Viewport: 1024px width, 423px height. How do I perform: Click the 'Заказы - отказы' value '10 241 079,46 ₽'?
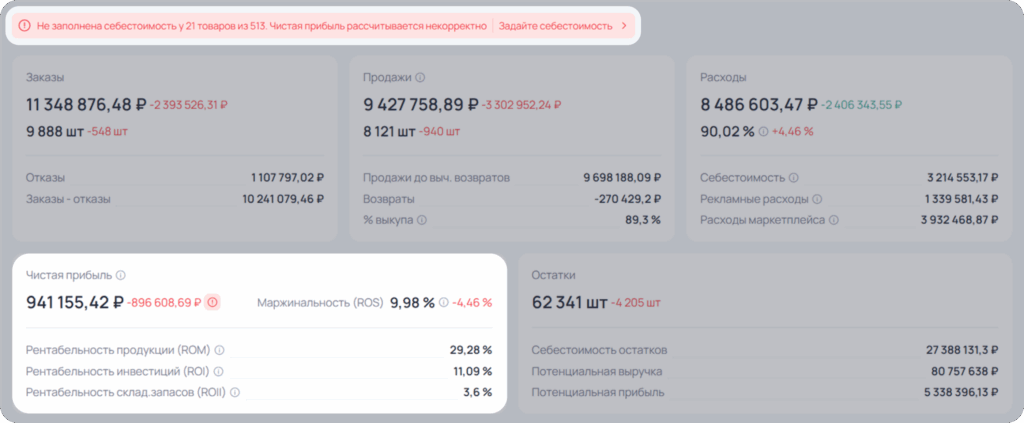[x=283, y=199]
